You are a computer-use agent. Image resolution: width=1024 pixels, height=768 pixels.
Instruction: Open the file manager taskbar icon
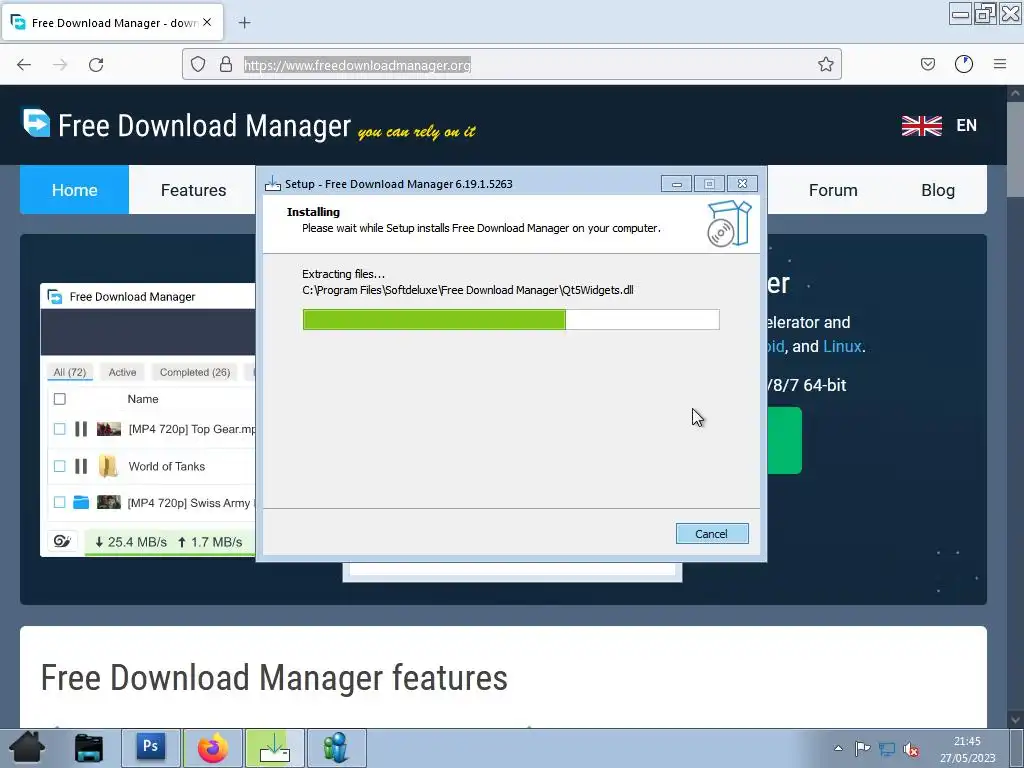[89, 748]
